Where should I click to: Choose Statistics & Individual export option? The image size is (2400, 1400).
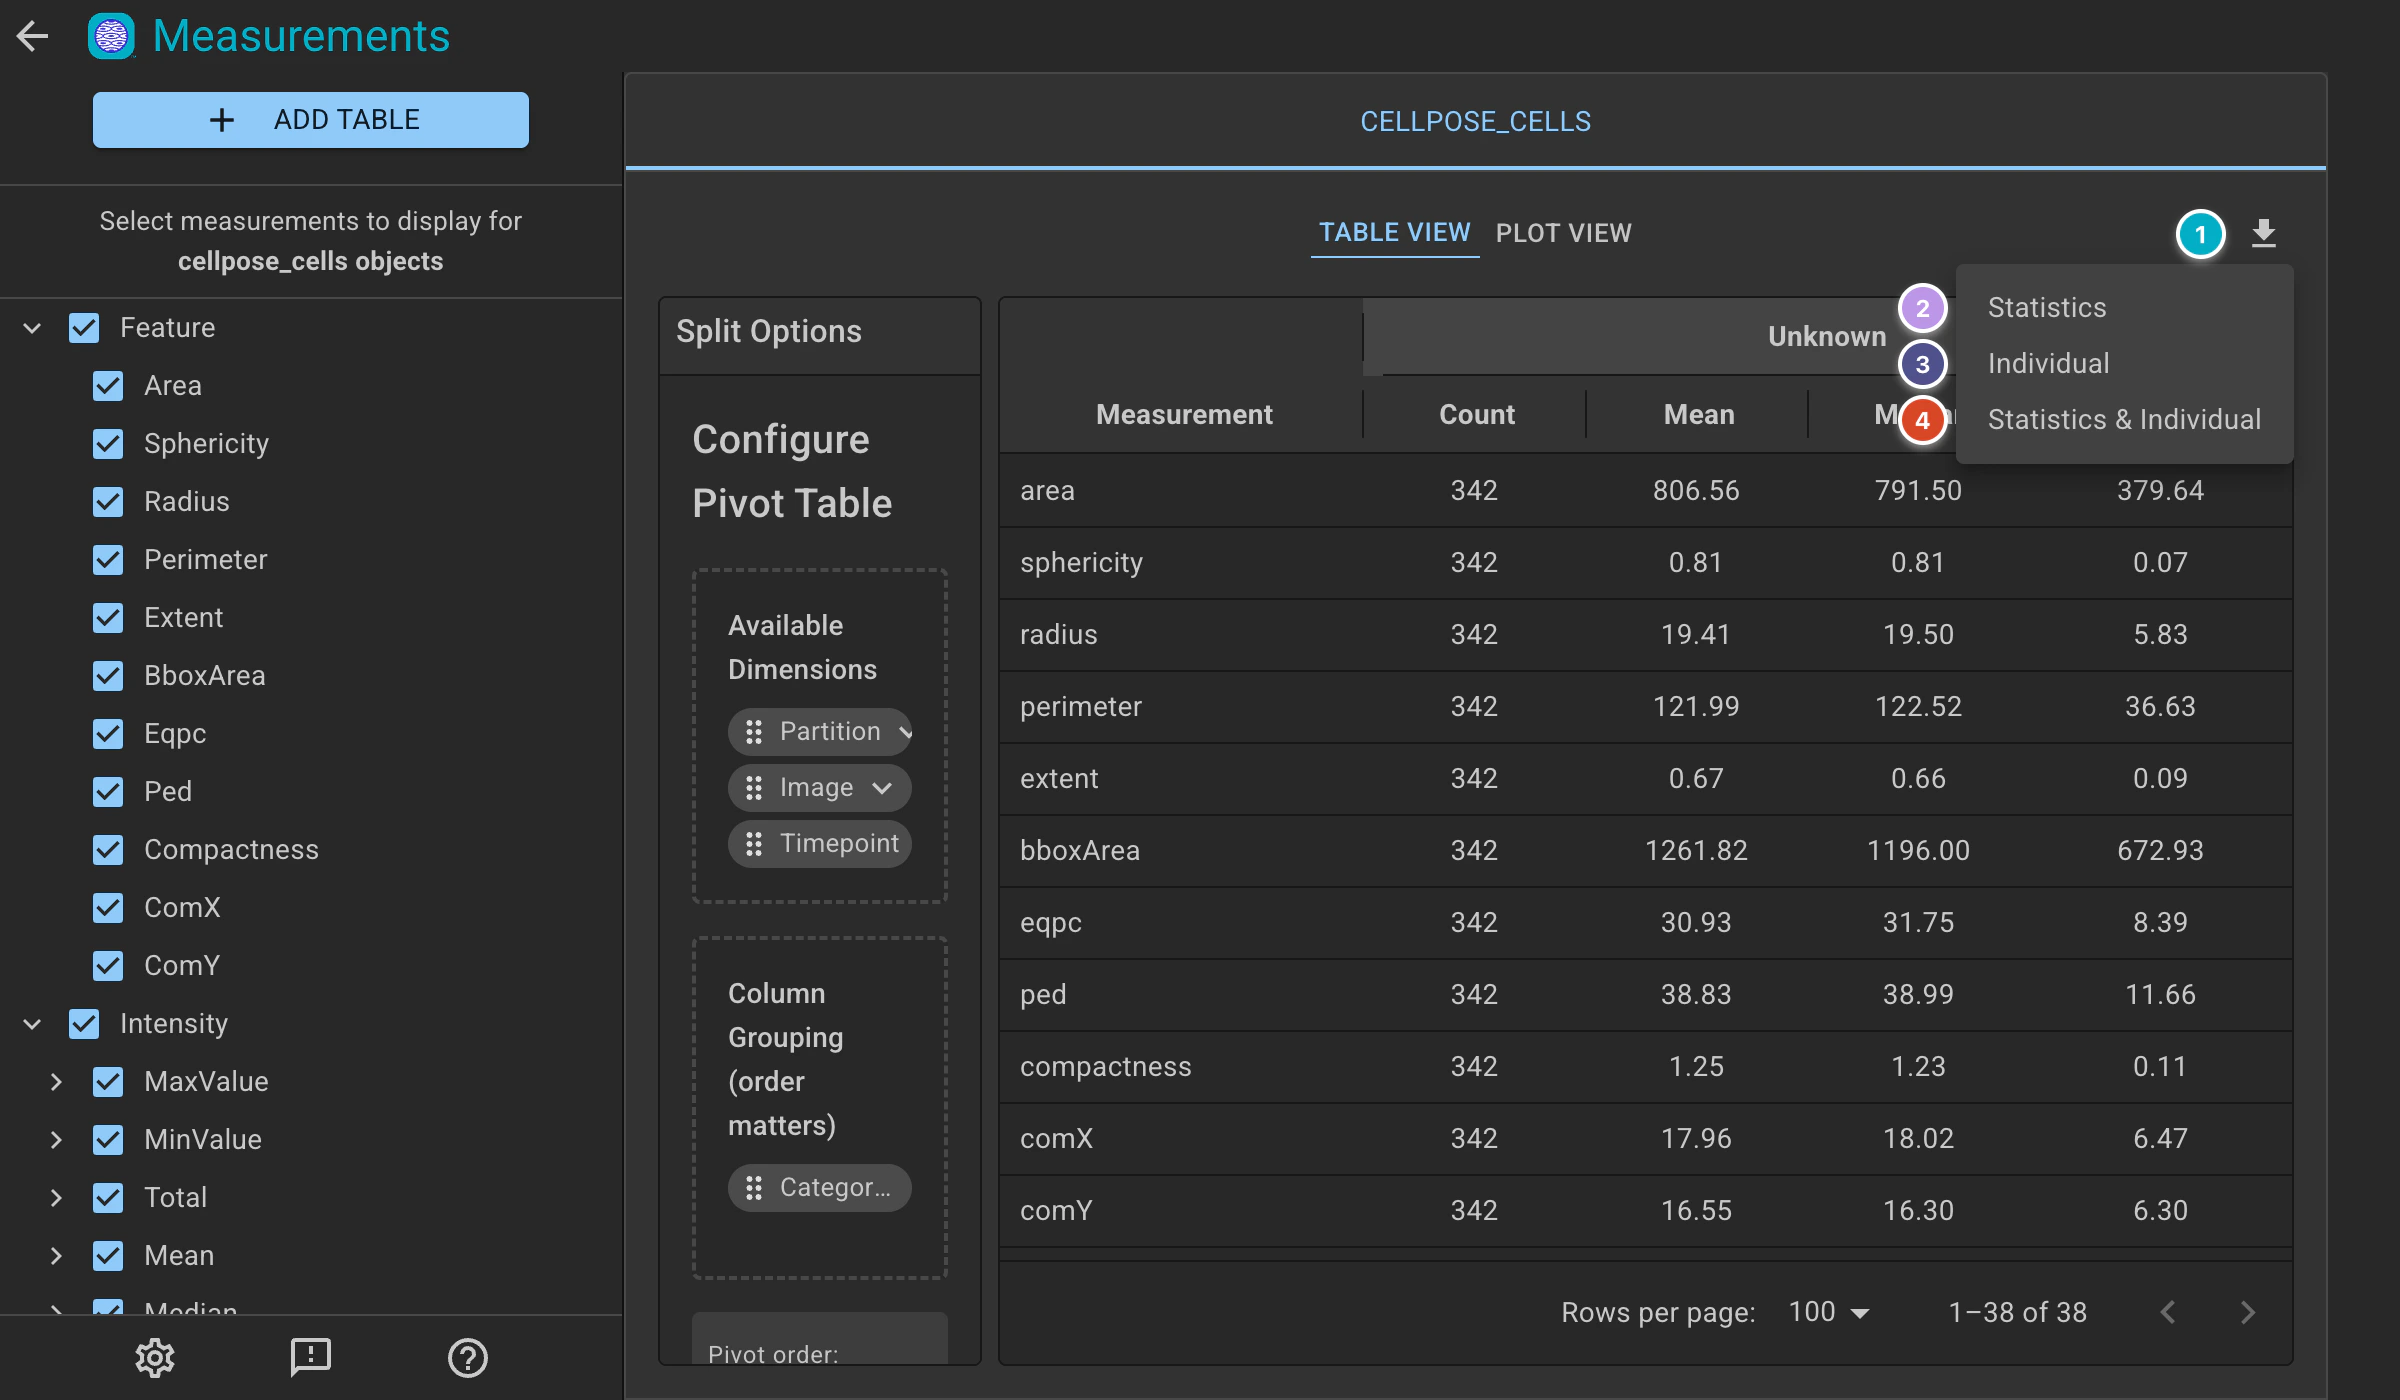click(2124, 420)
